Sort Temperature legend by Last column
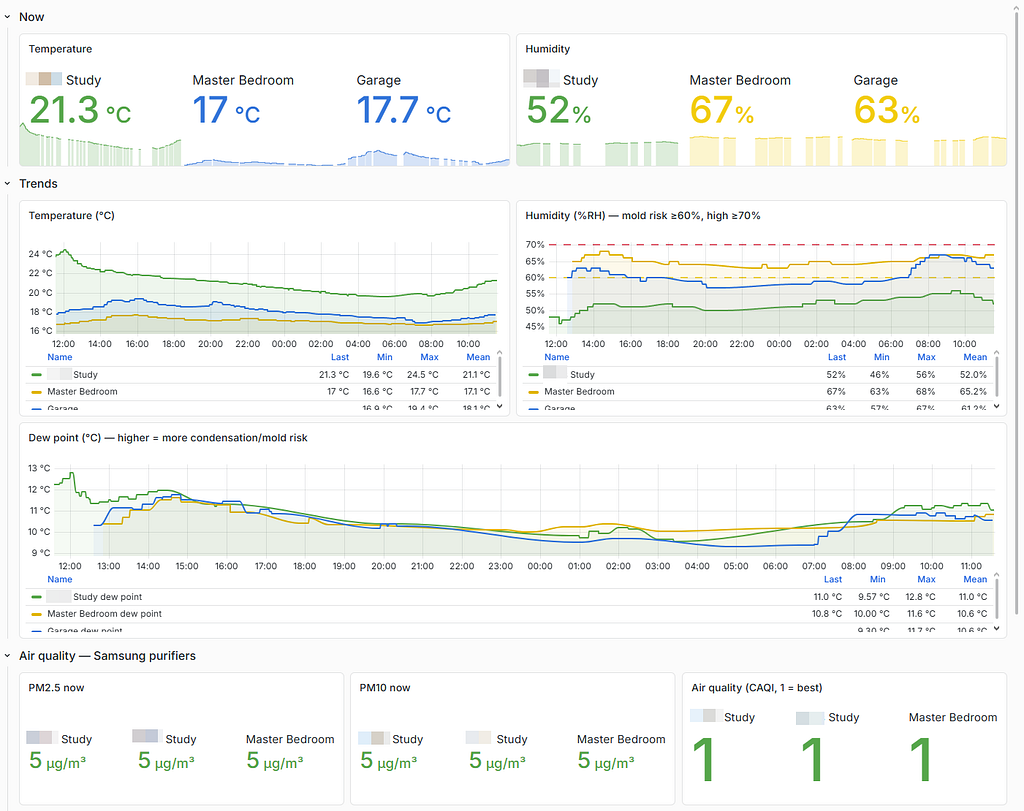Viewport: 1024px width, 811px height. click(340, 357)
